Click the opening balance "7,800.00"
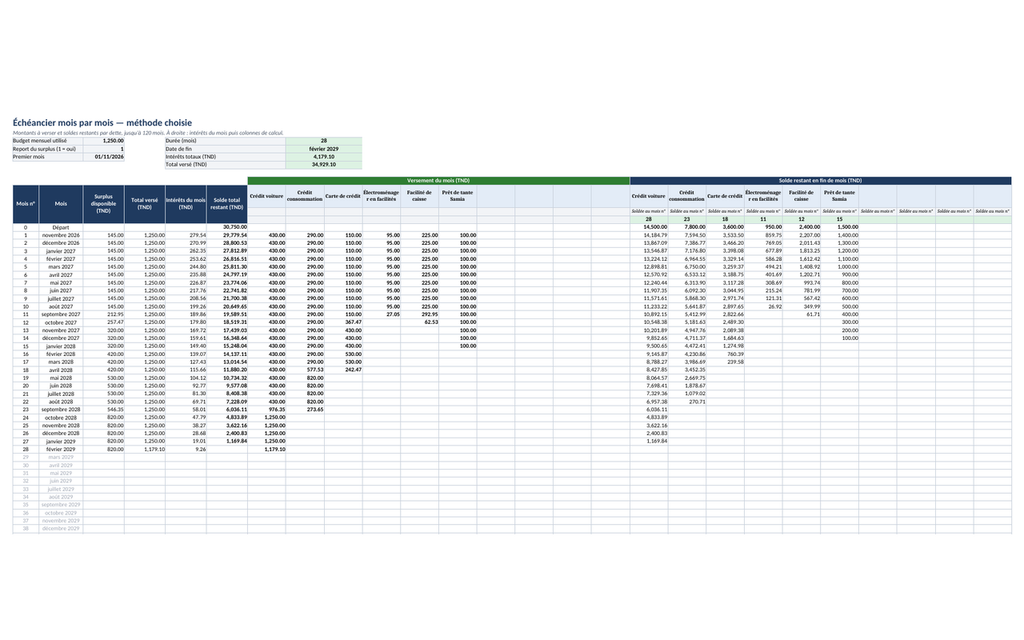The height and width of the screenshot is (640, 1024). [x=695, y=227]
